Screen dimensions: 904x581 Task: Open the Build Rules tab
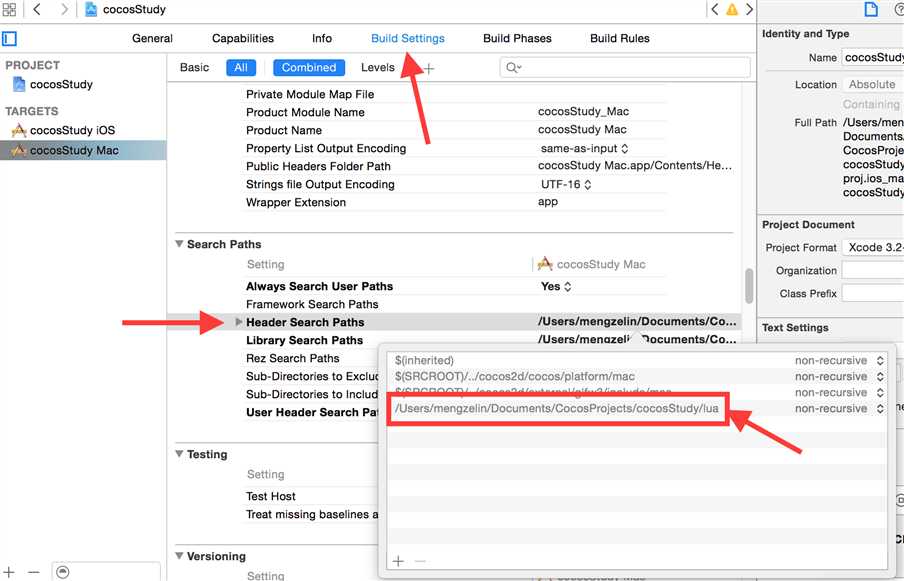[x=620, y=39]
